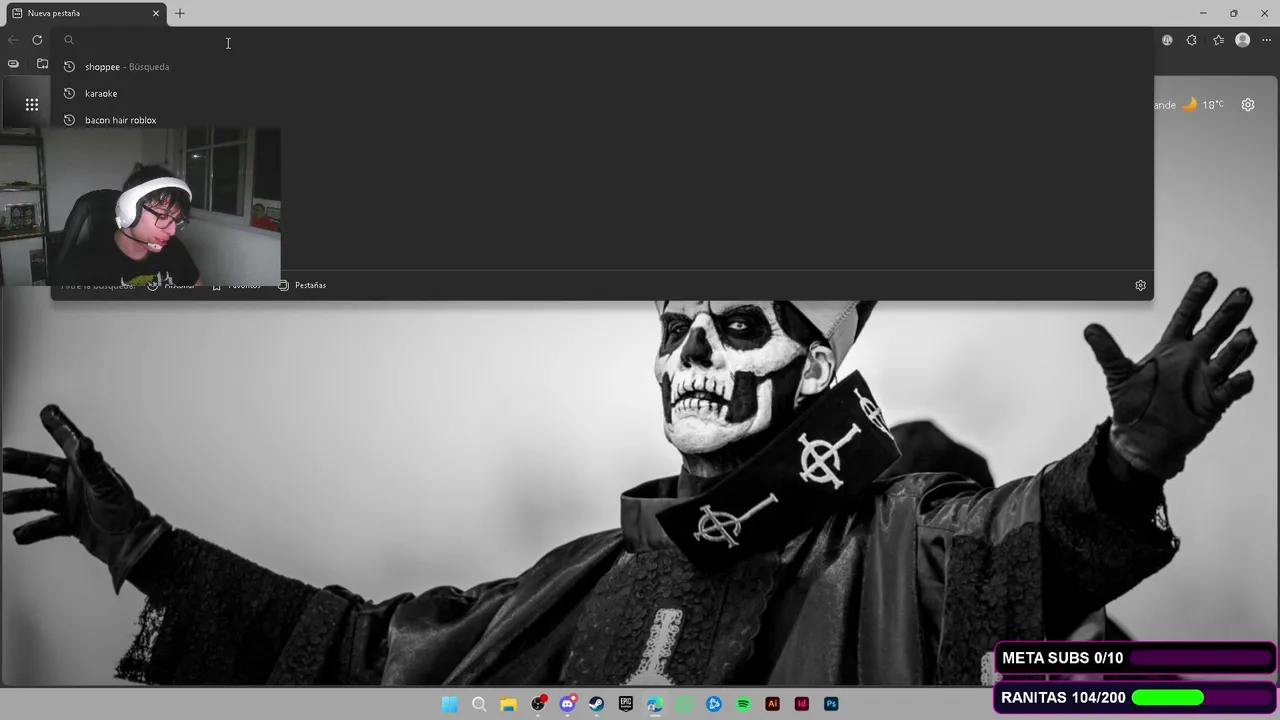Open OBS Studio from taskbar
The image size is (1280, 720).
538,704
